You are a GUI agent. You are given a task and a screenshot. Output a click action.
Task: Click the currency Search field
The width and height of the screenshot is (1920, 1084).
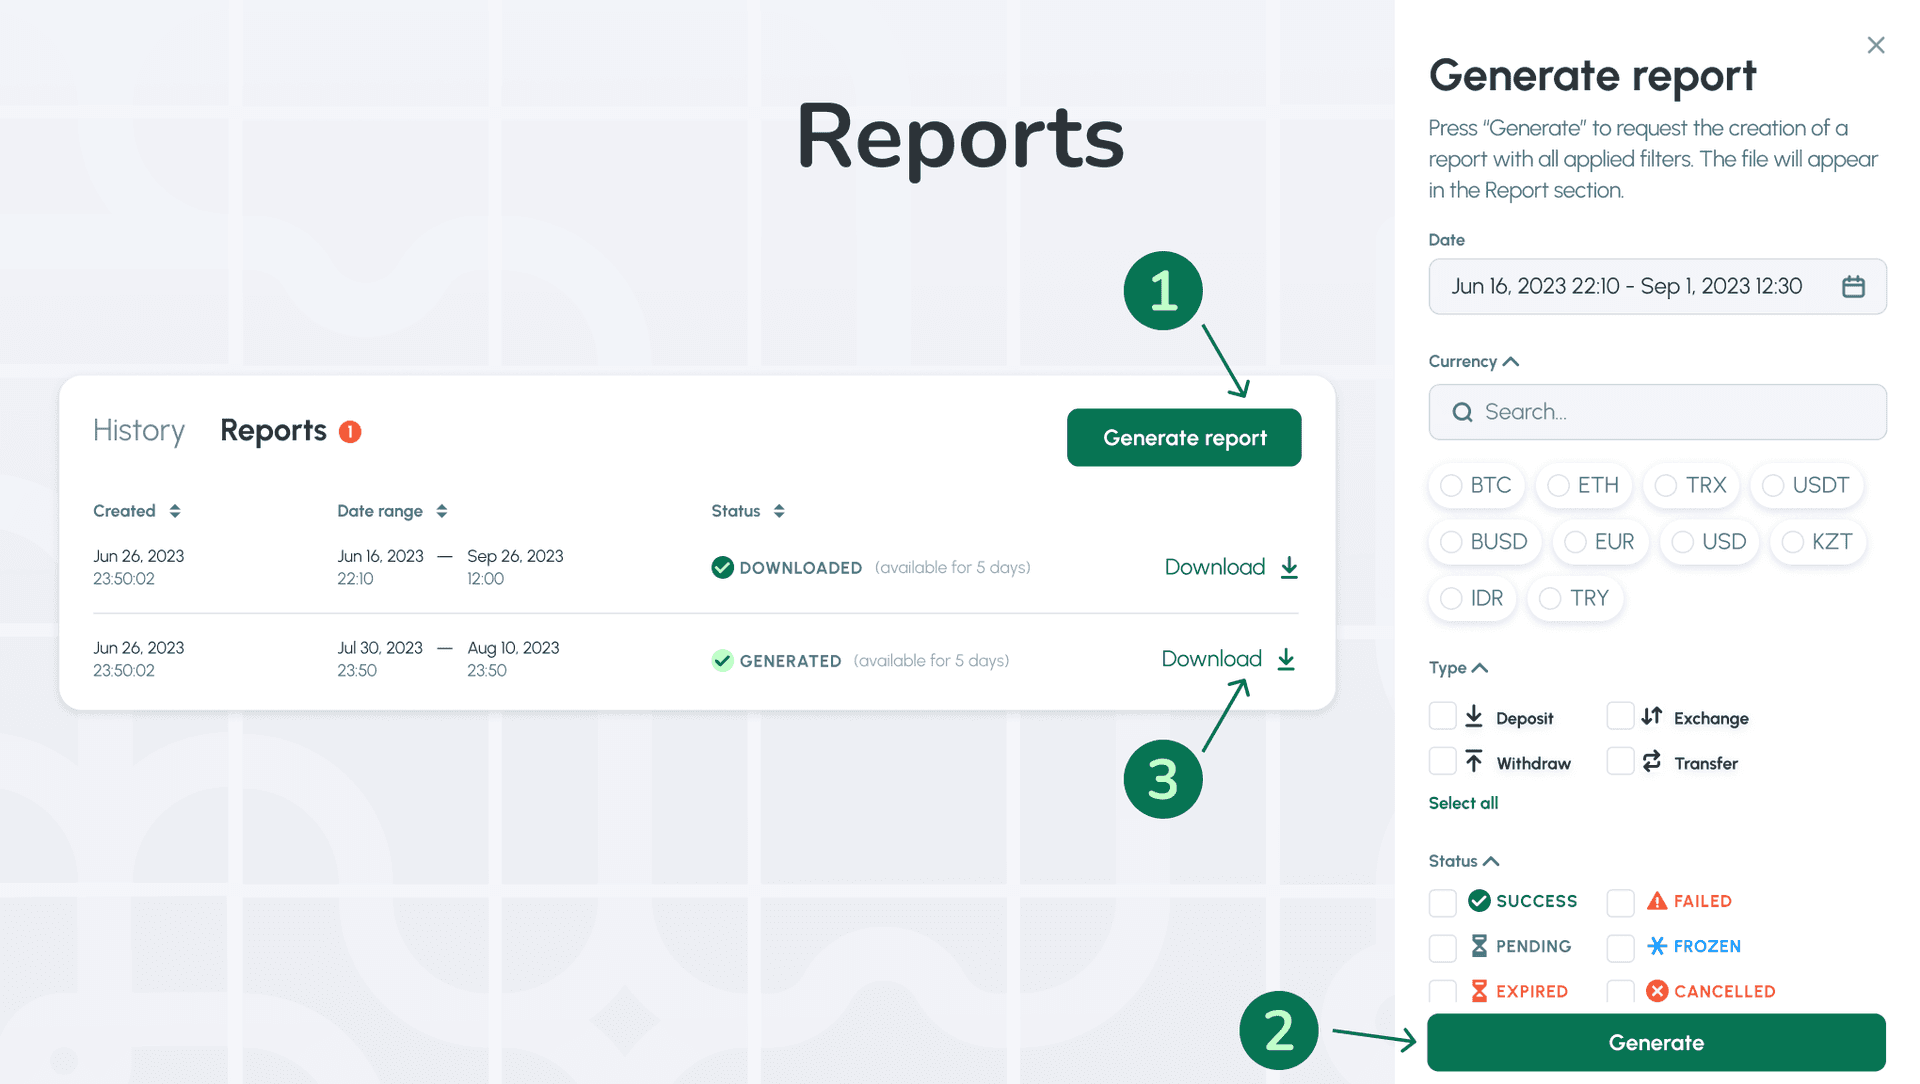pyautogui.click(x=1657, y=412)
